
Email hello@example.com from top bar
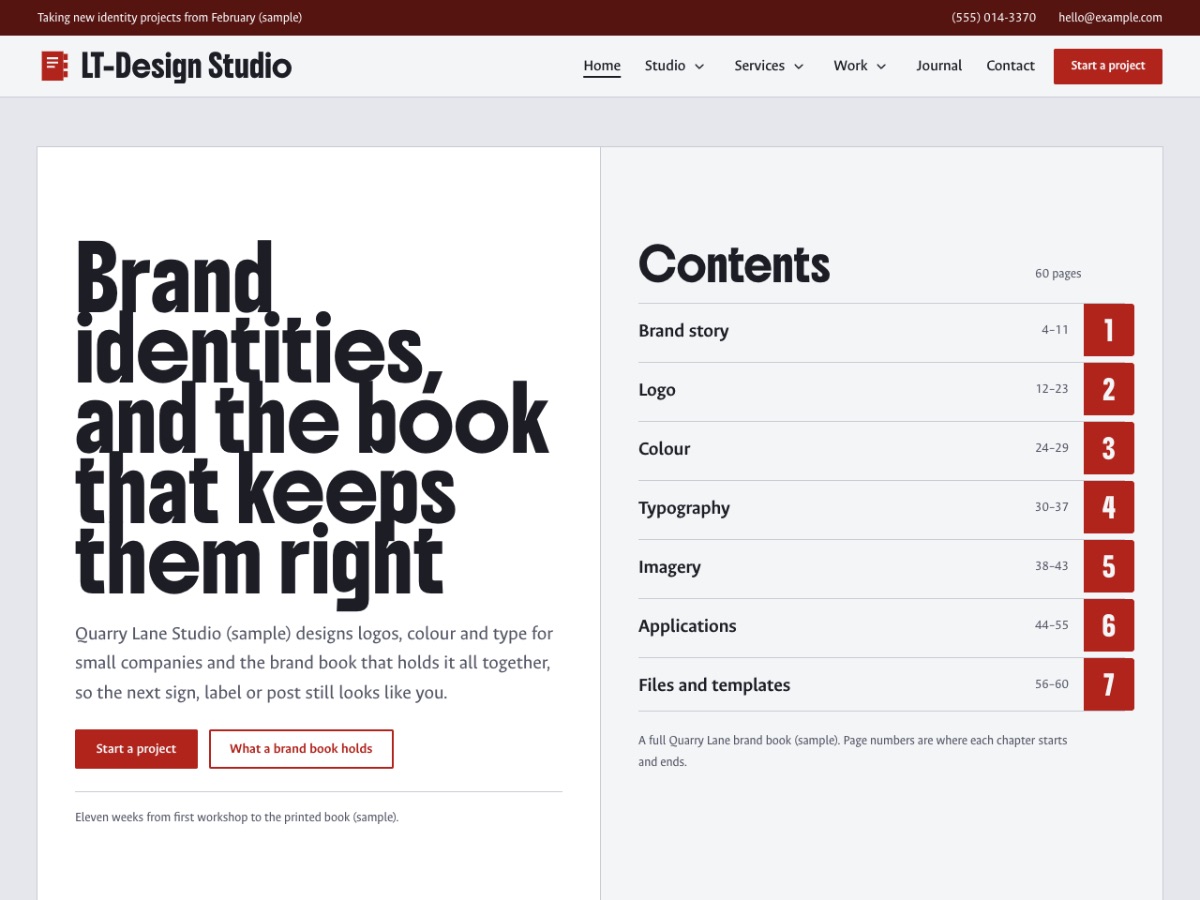coord(1110,18)
